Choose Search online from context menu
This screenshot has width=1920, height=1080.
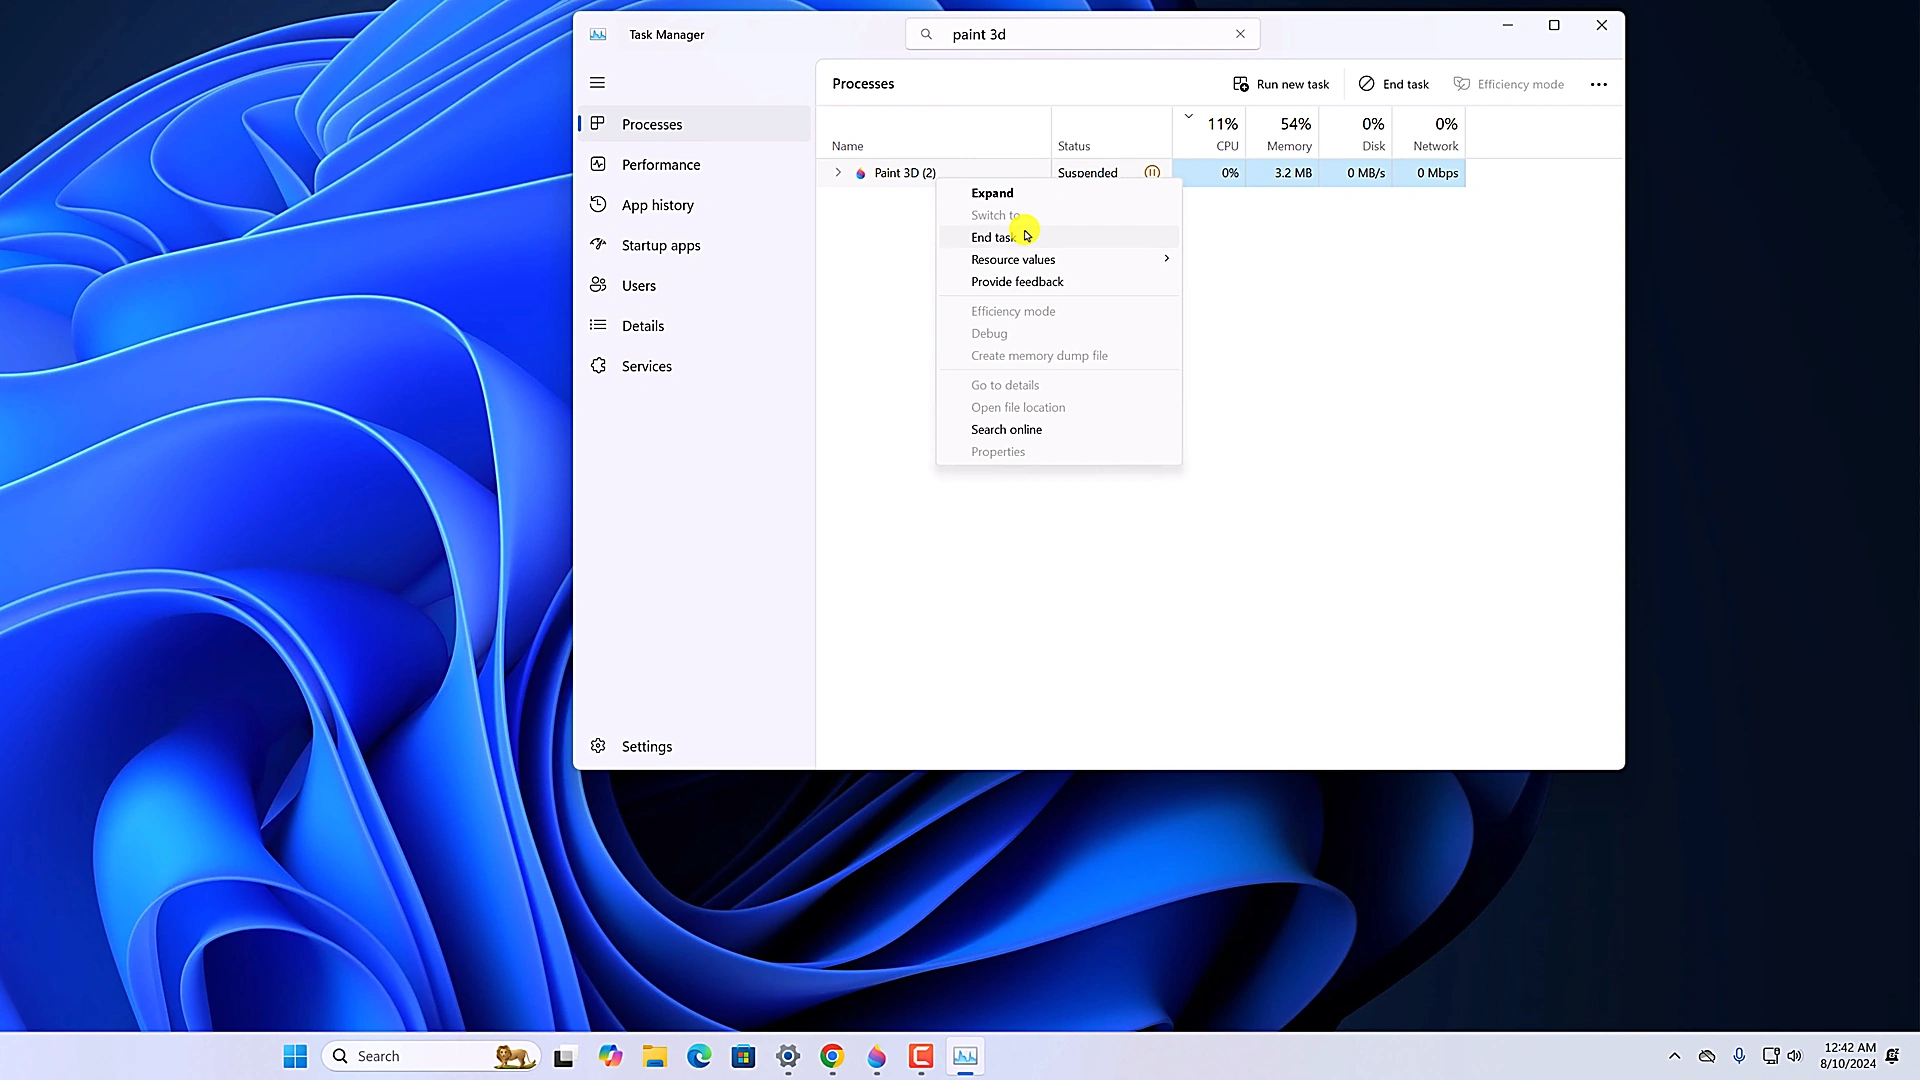tap(1059, 429)
